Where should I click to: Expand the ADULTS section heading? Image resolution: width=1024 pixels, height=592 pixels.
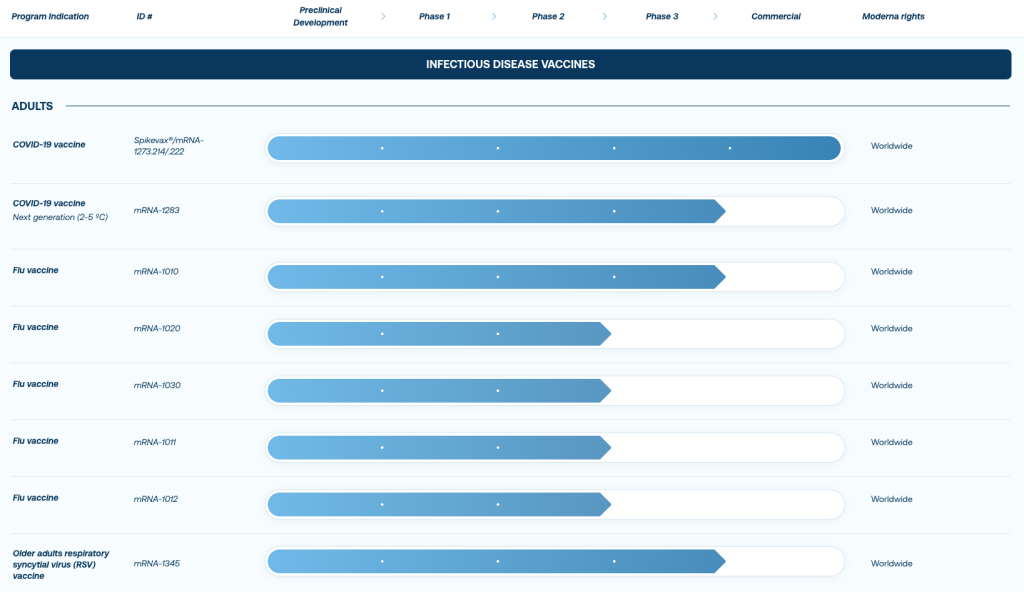33,106
